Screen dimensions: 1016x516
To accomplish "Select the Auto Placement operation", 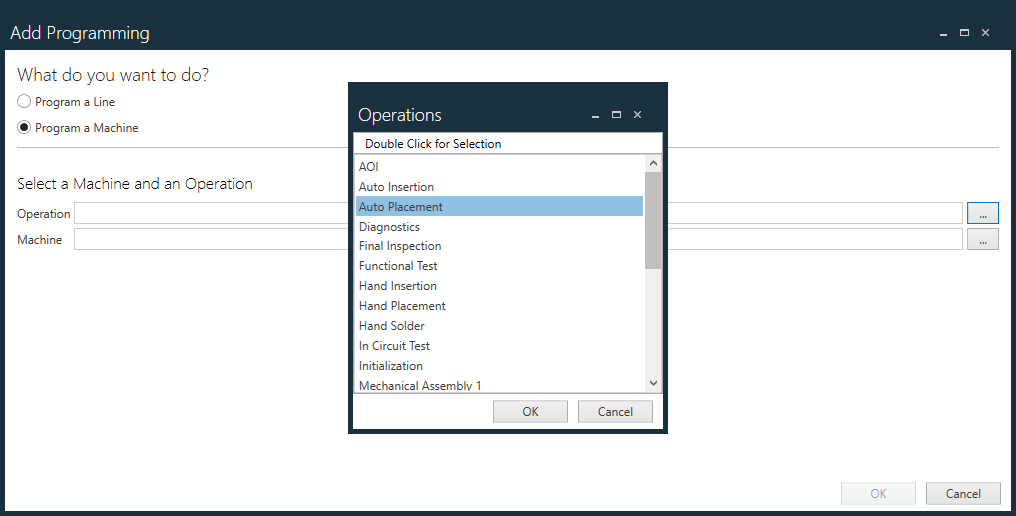I will click(400, 207).
